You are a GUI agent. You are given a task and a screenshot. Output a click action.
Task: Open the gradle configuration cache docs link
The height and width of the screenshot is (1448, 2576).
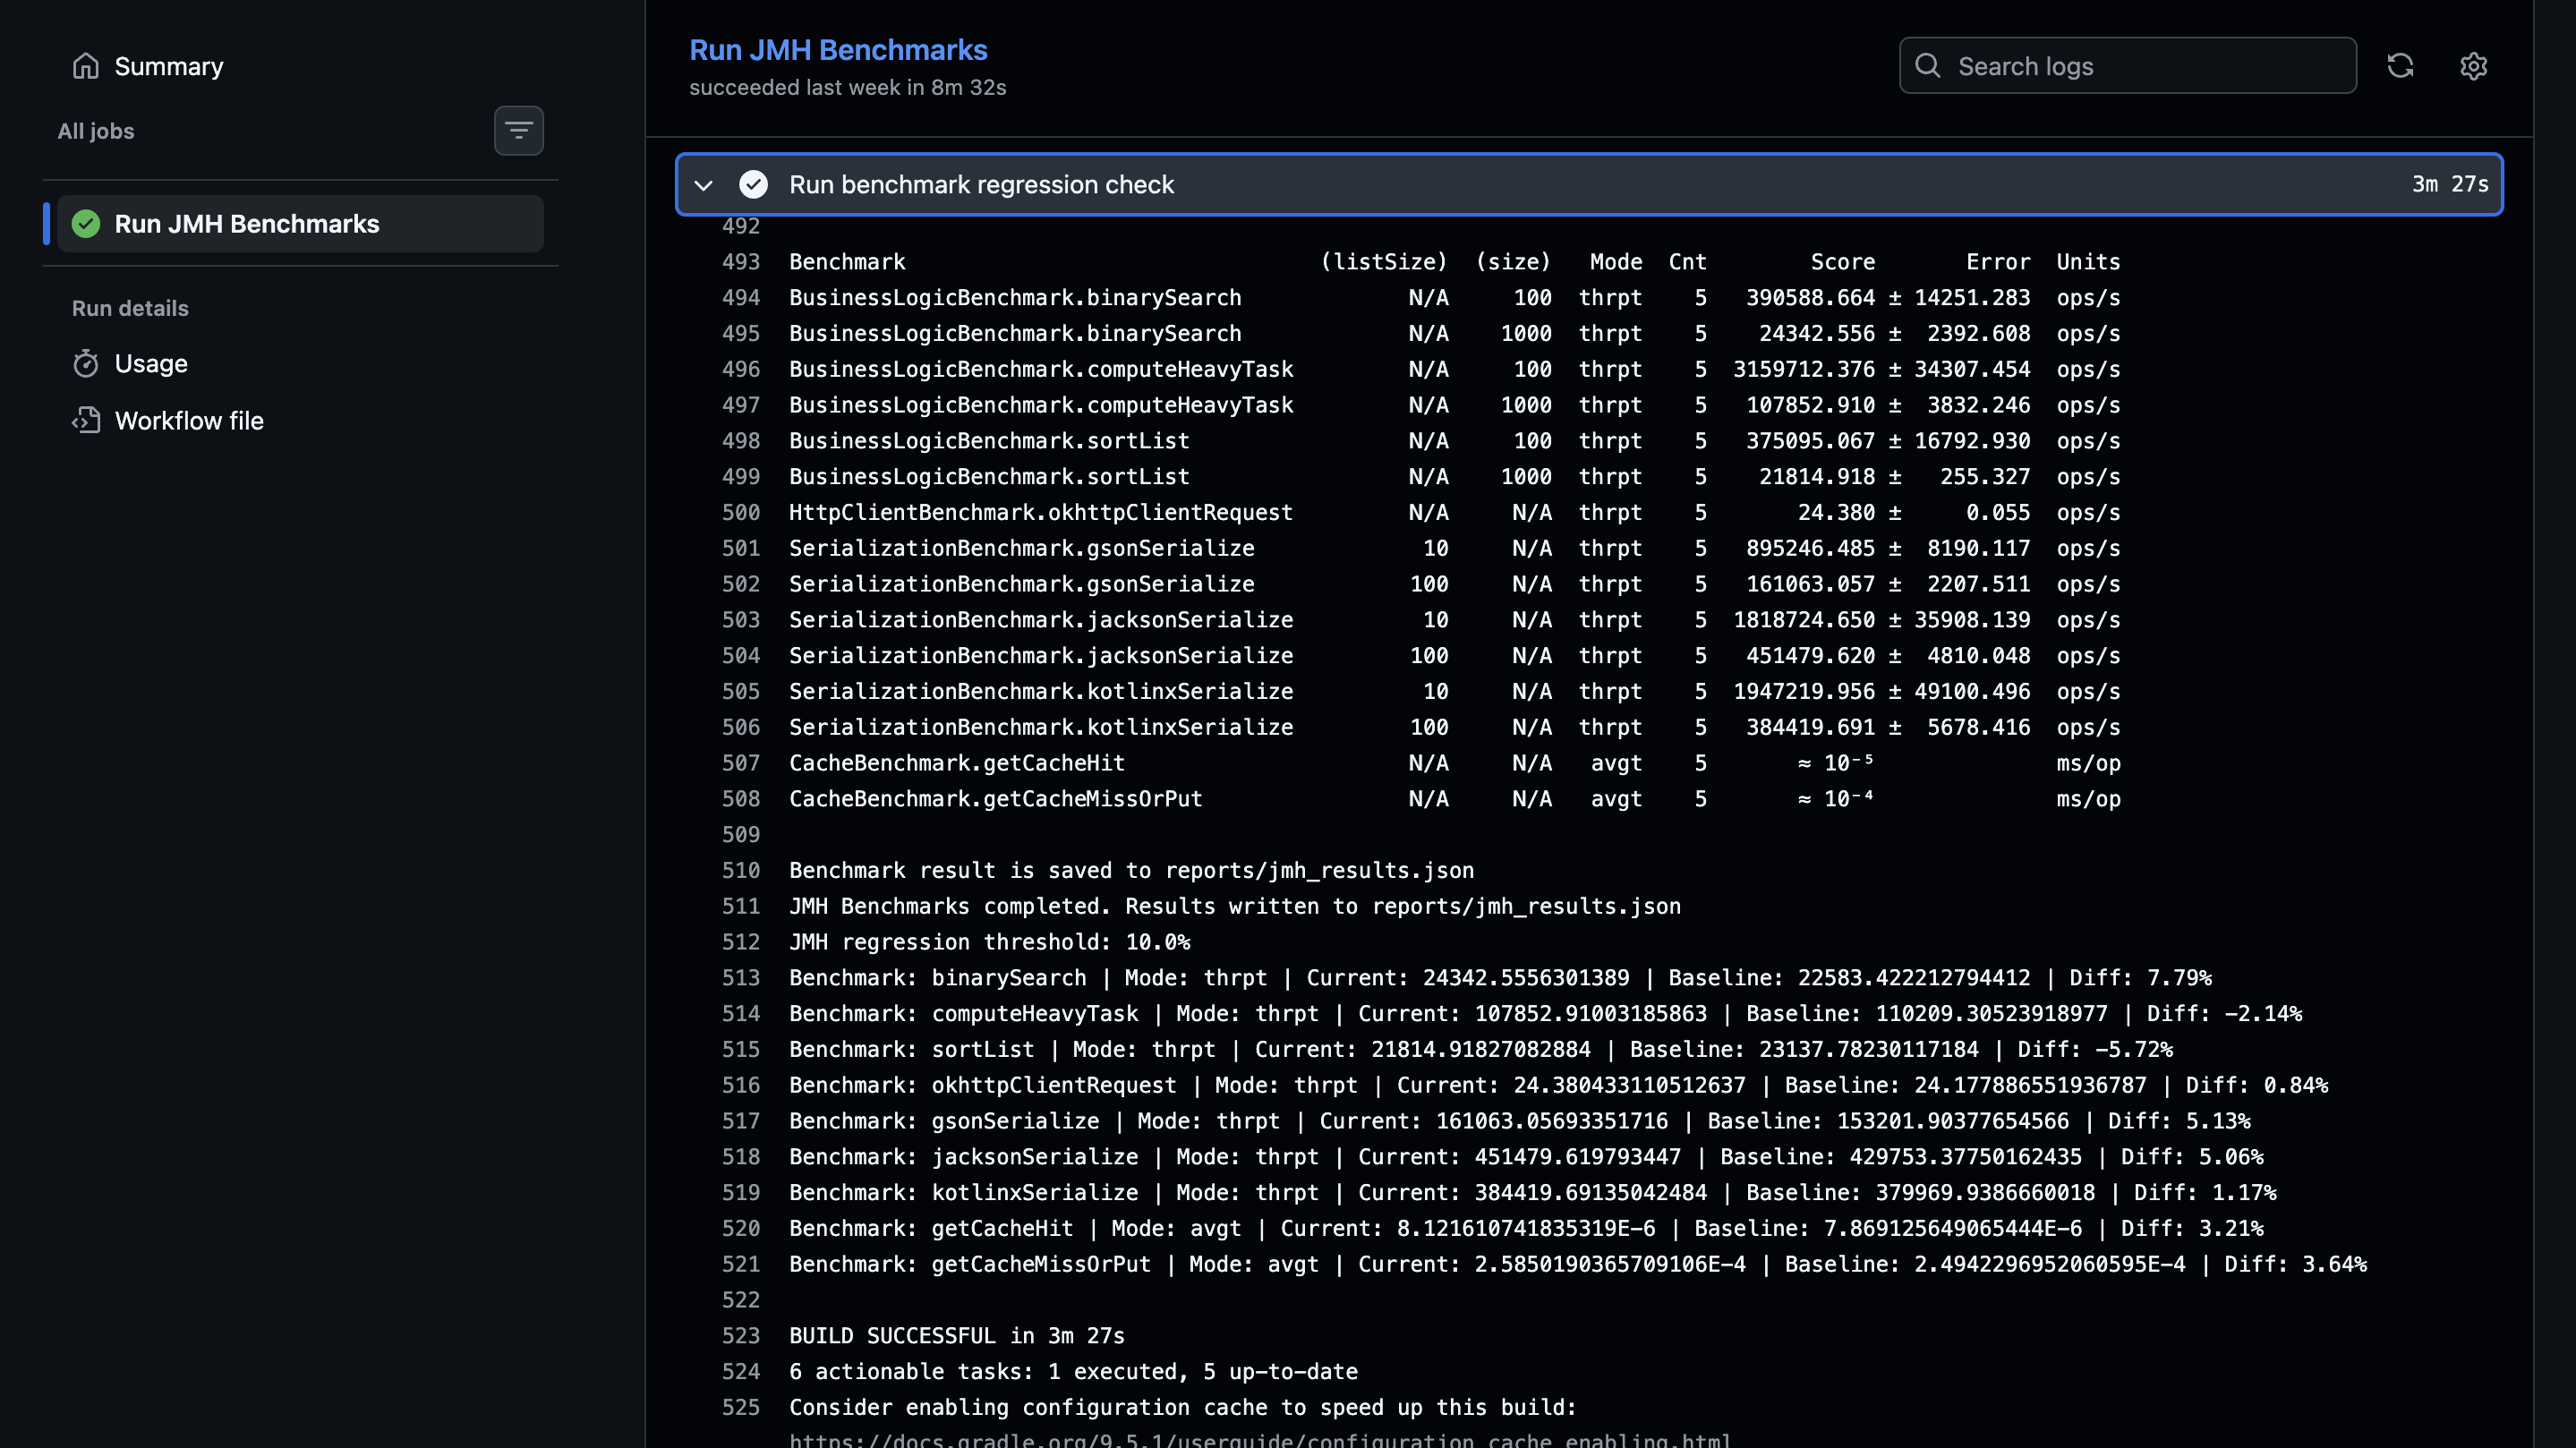(x=1260, y=1440)
